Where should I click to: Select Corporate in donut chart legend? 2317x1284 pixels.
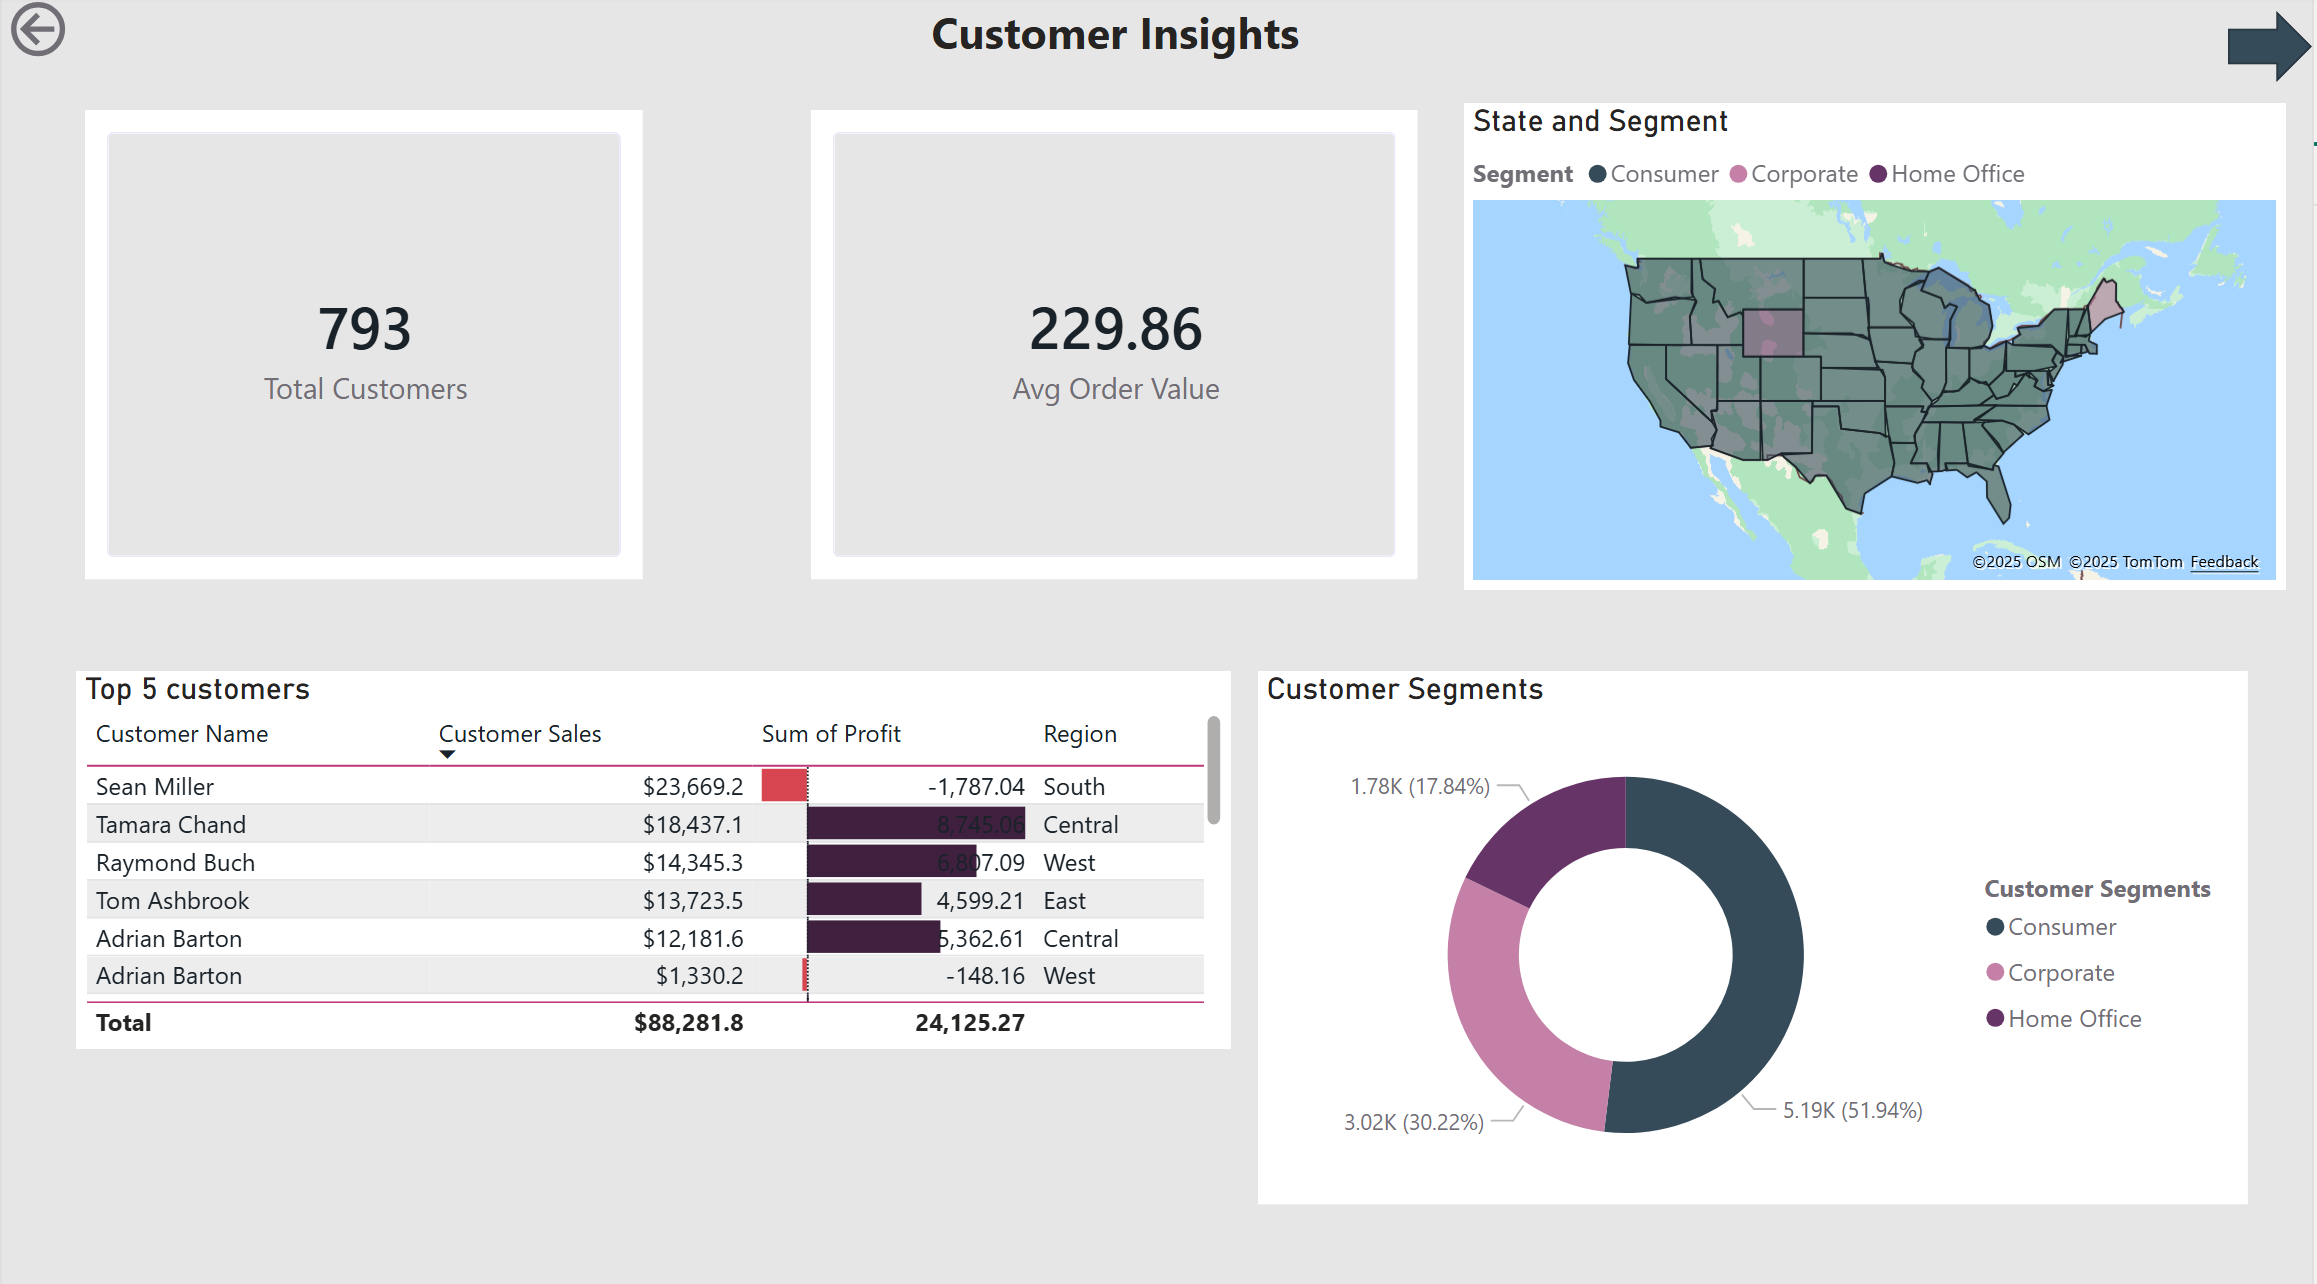[2050, 973]
